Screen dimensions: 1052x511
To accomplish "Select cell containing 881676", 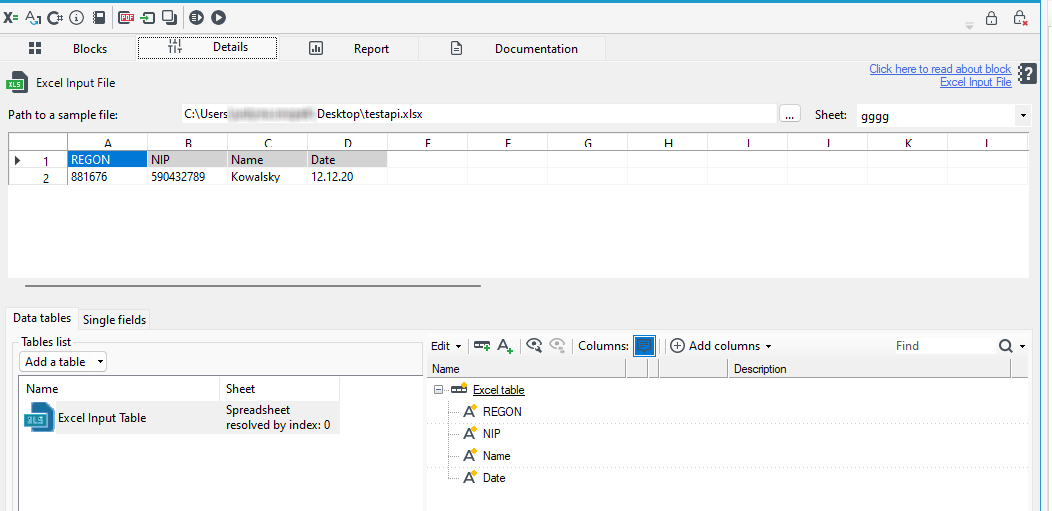I will pyautogui.click(x=107, y=176).
